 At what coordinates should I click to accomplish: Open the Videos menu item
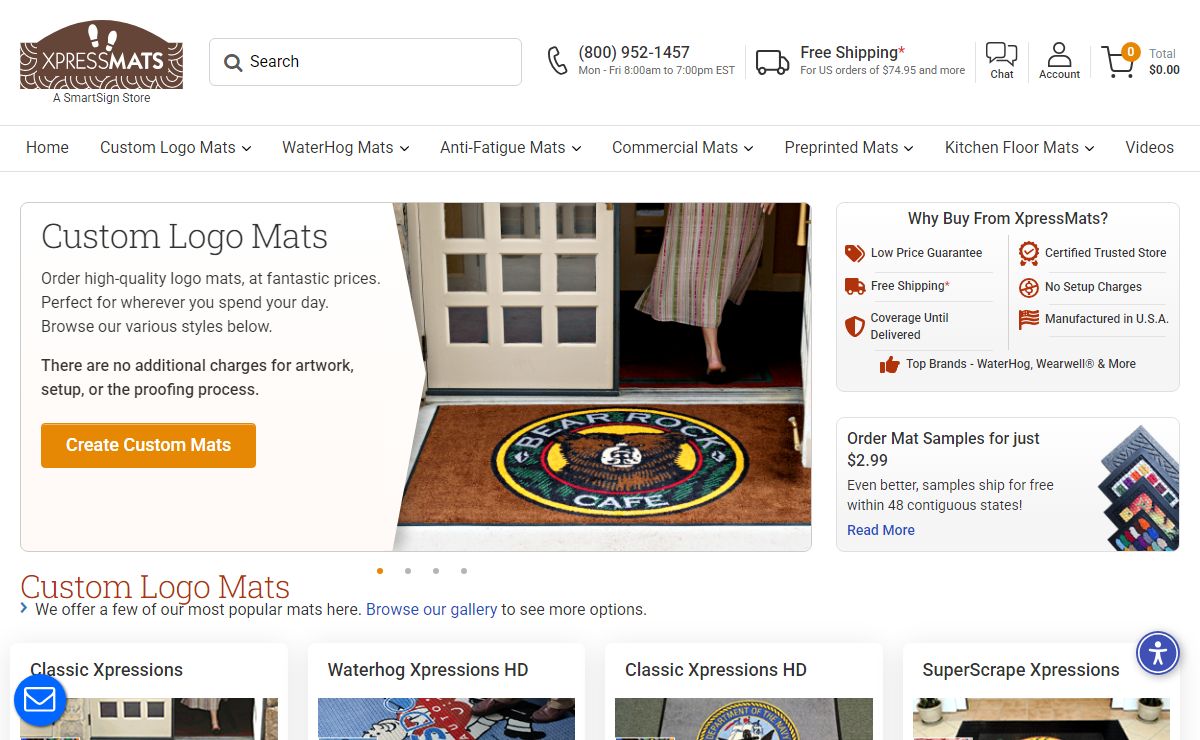(1149, 147)
